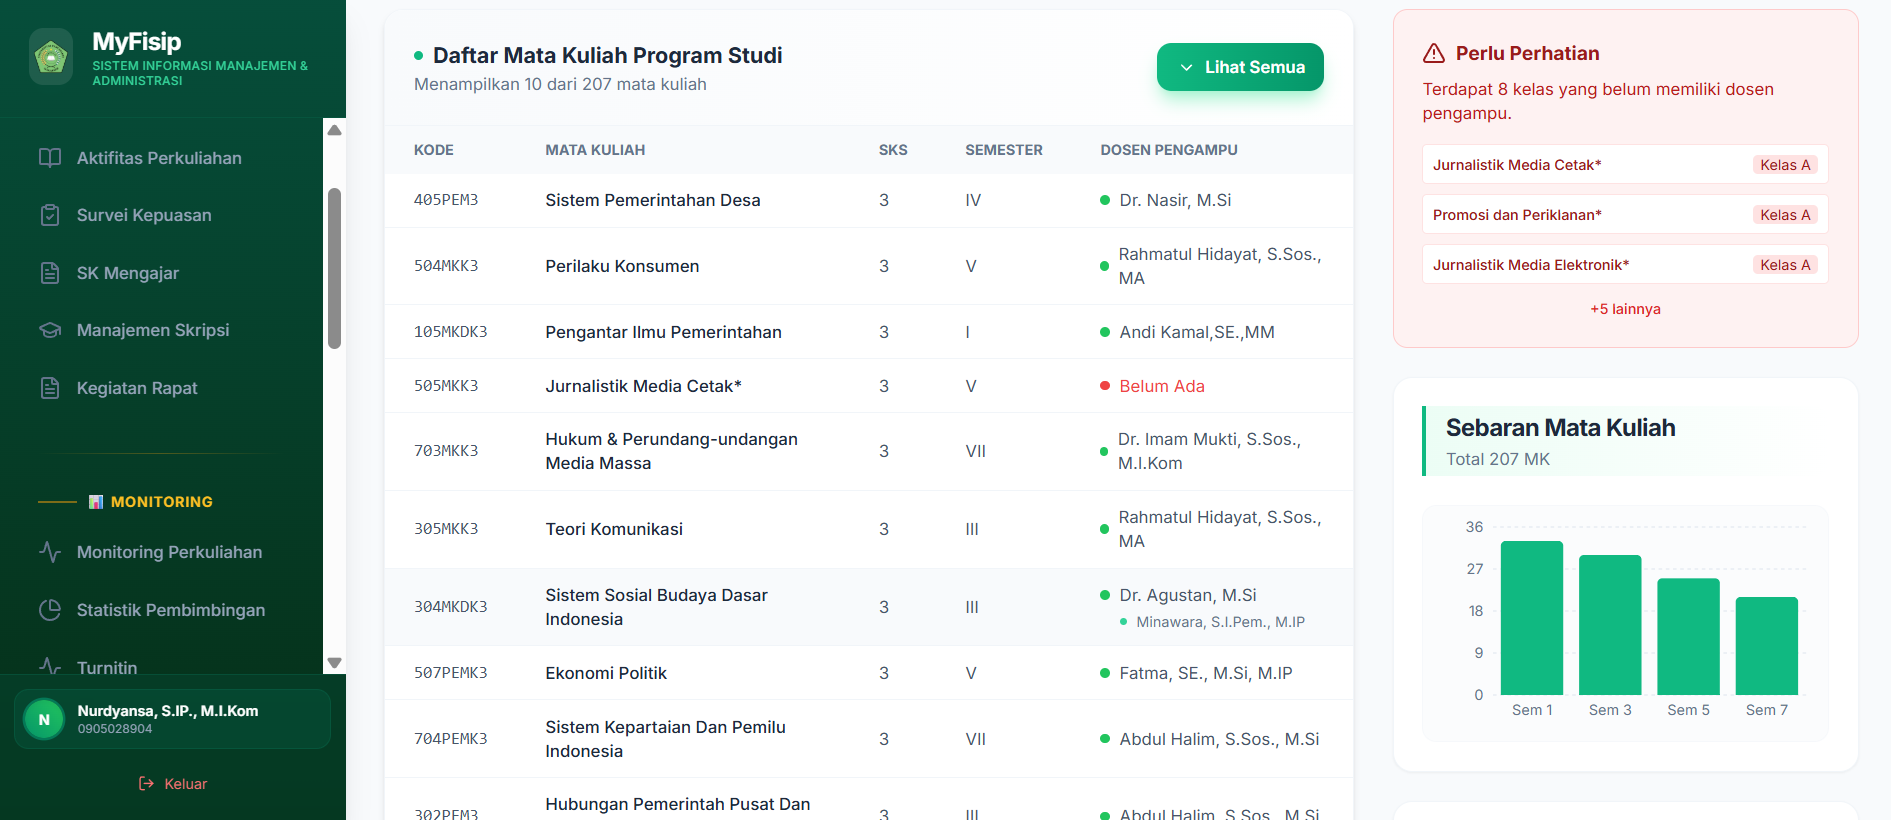The image size is (1891, 820).
Task: Click the logout arrow icon beside Keluar
Action: 147,784
